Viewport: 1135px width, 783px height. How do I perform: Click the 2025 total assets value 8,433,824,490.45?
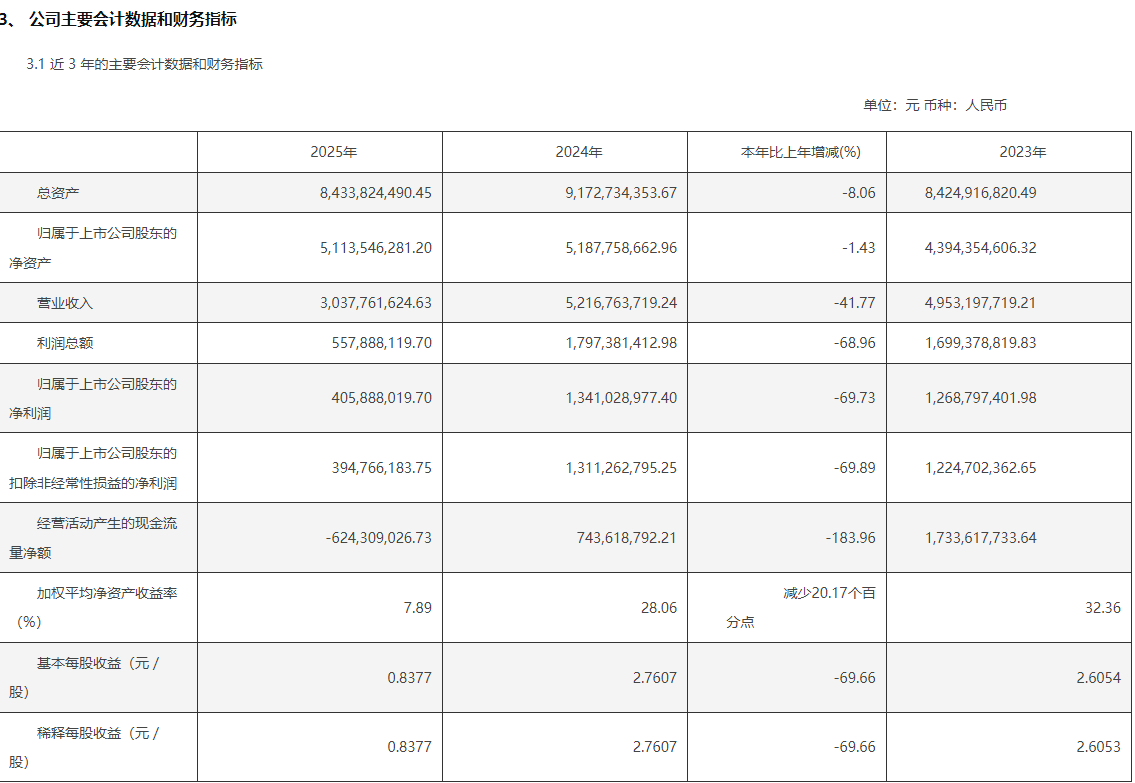point(376,193)
